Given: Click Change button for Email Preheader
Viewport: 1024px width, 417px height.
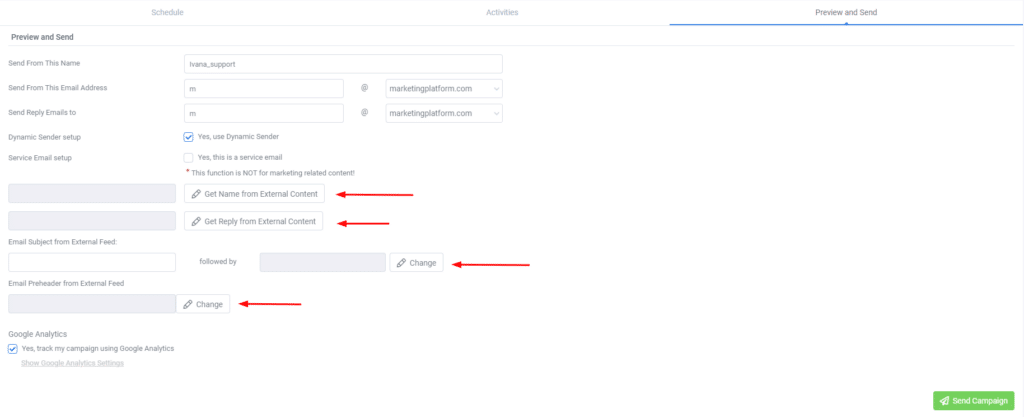Looking at the screenshot, I should click(203, 304).
